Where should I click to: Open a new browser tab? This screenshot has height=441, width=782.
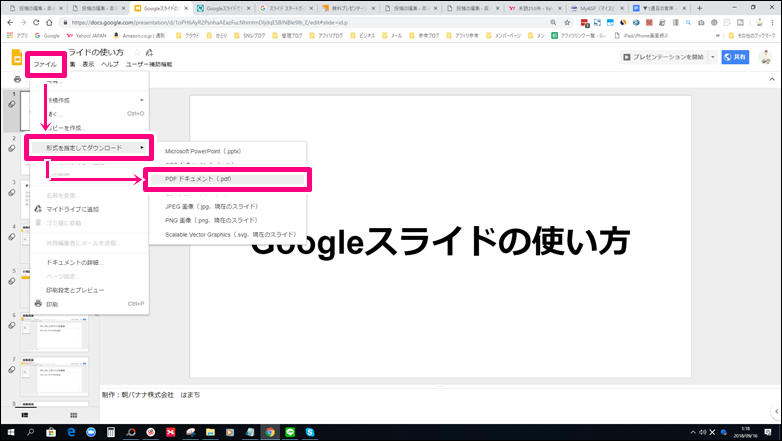[699, 8]
